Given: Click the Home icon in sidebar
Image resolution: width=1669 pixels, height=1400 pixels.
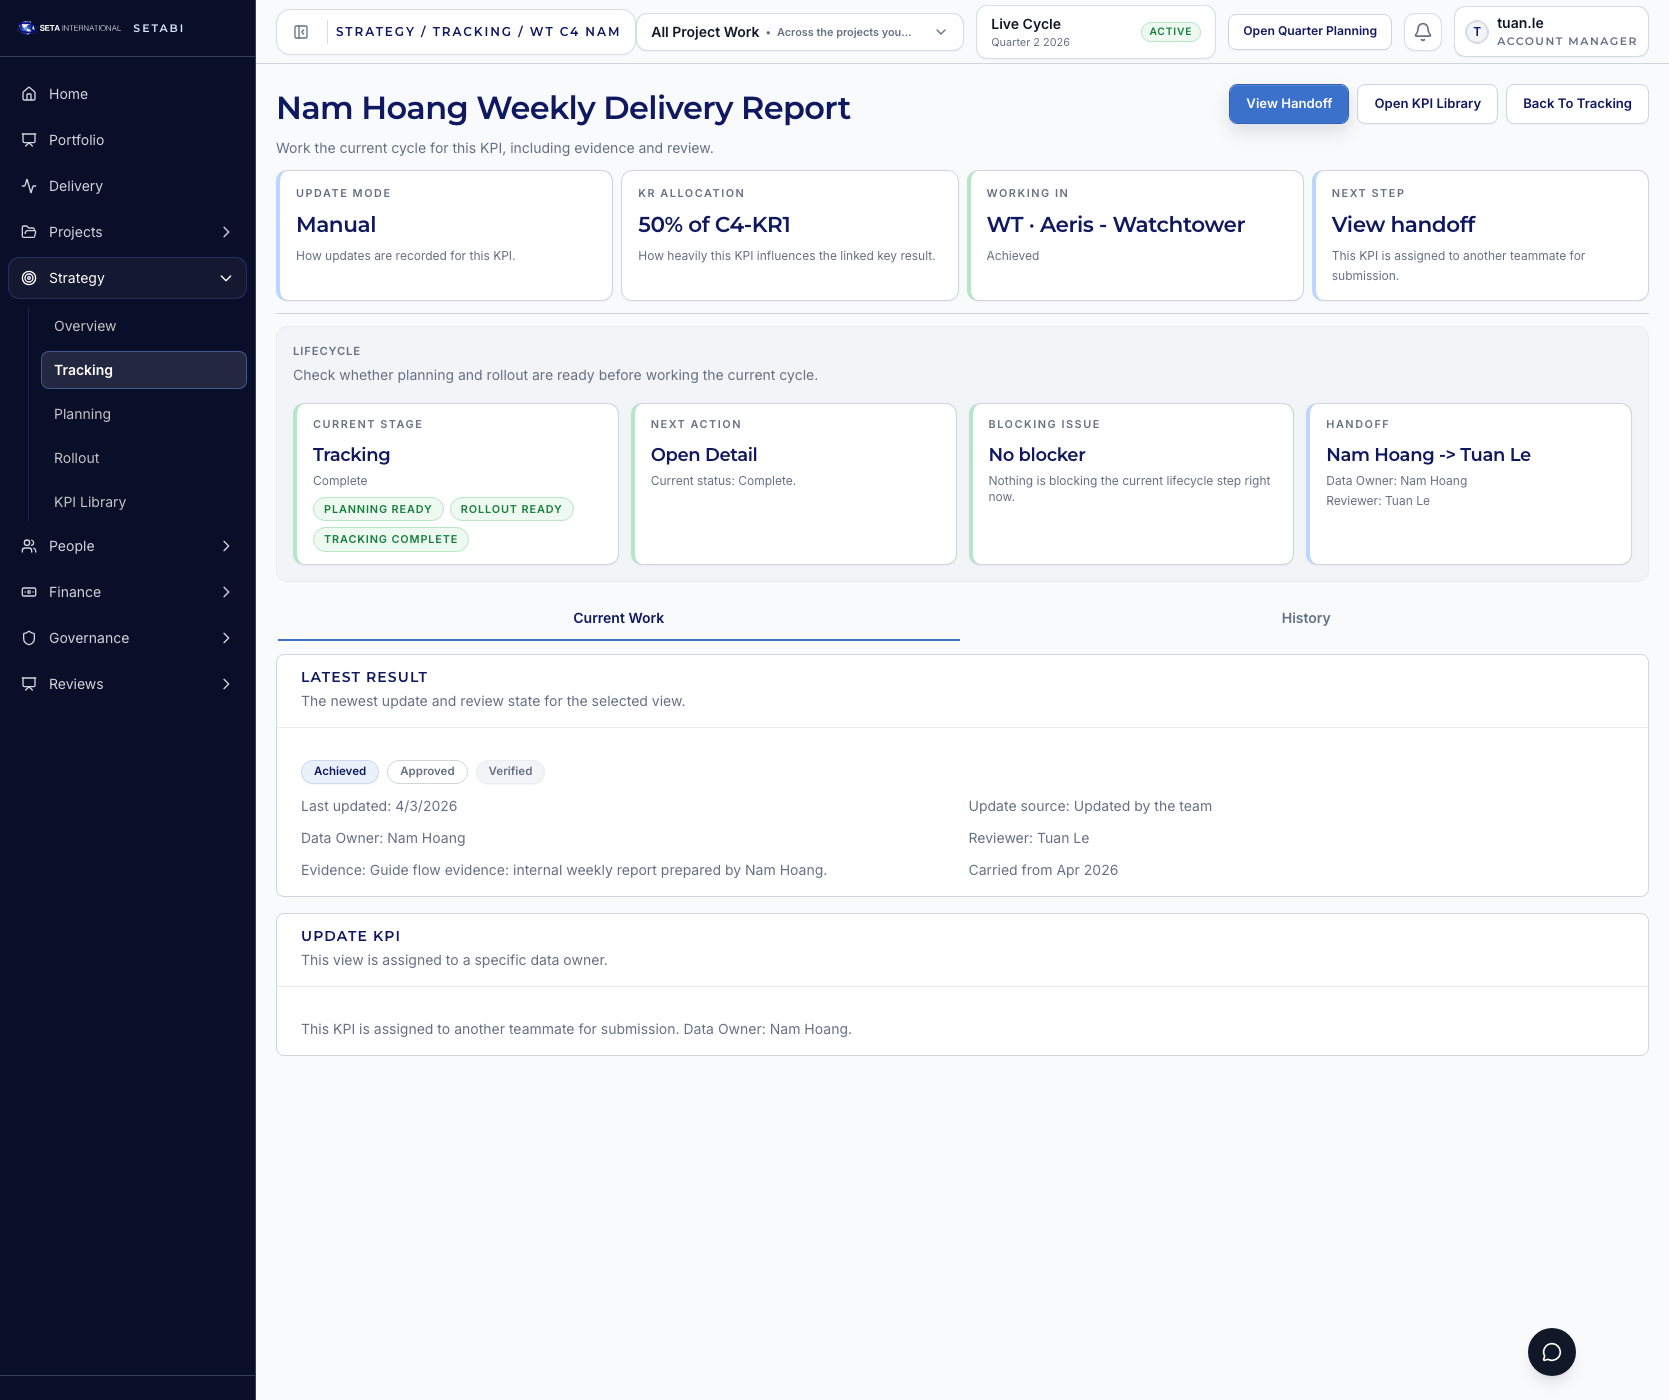Looking at the screenshot, I should point(29,94).
